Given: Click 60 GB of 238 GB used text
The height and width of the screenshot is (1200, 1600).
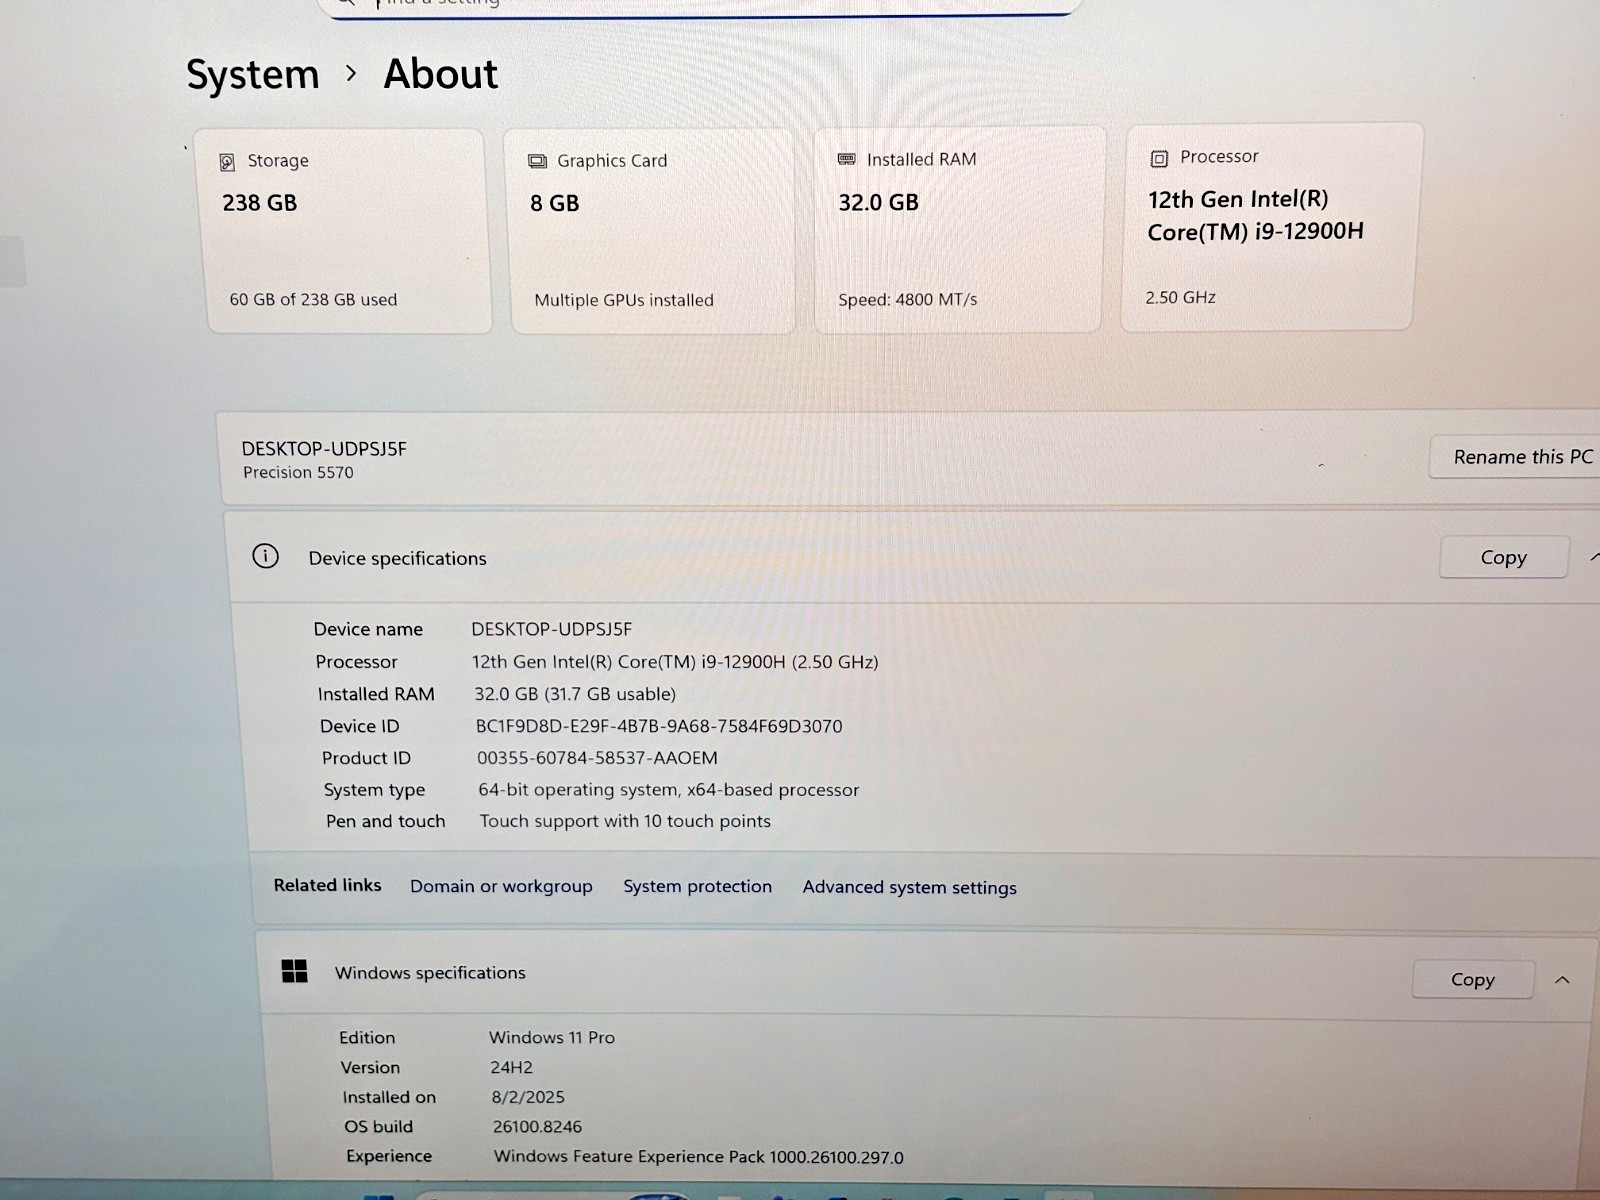Looking at the screenshot, I should [x=313, y=299].
